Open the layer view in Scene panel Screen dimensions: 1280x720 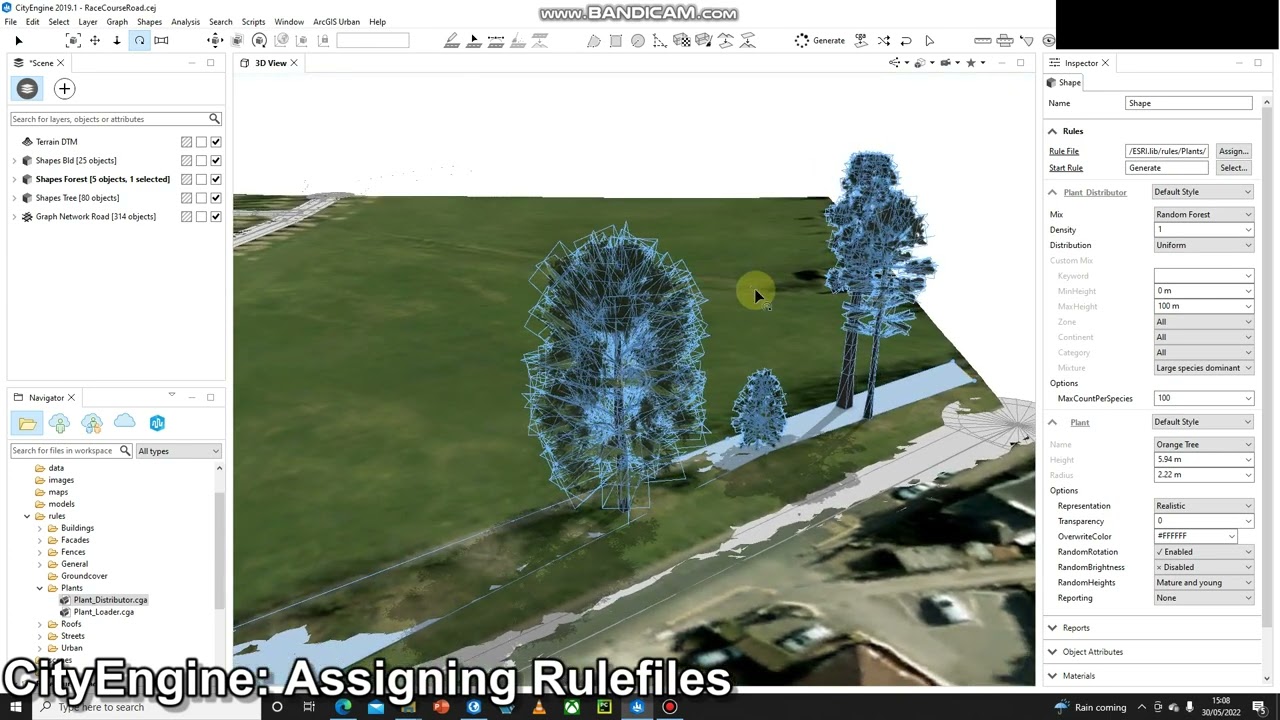[27, 89]
